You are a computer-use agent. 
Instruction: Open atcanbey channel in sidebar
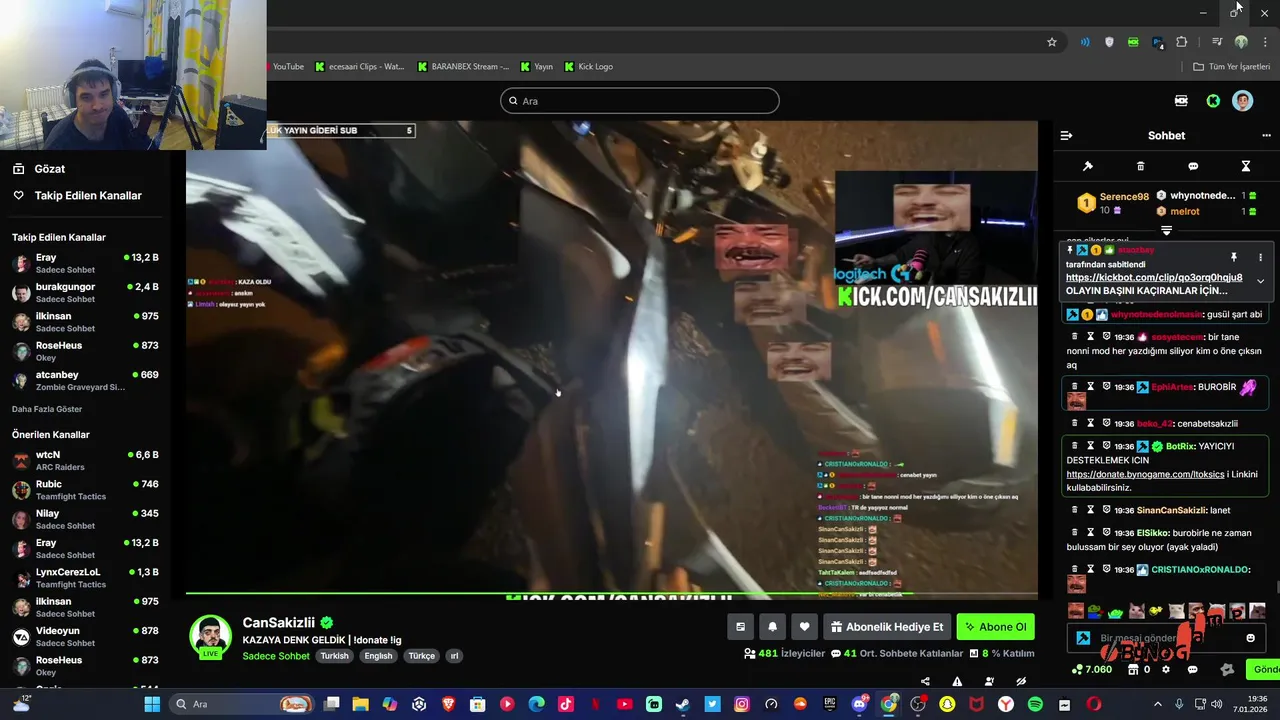[x=85, y=380]
